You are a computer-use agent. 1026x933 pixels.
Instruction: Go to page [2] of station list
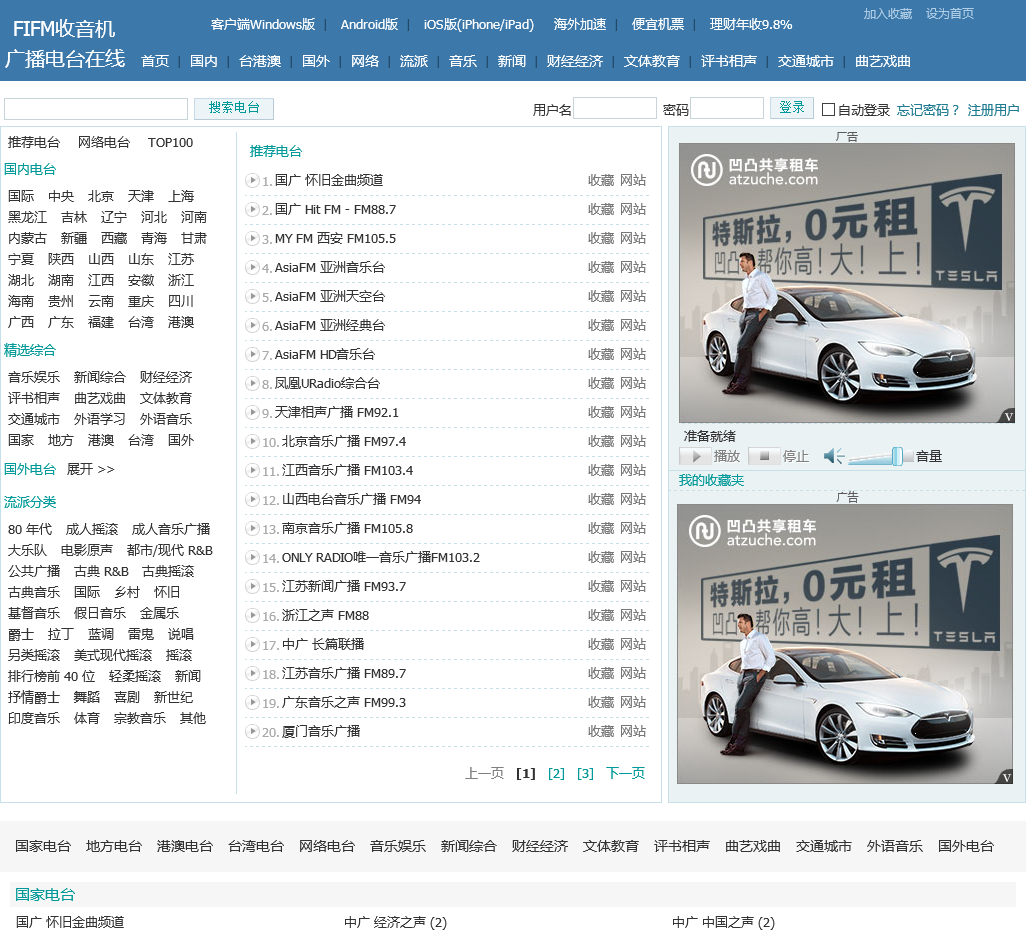(x=556, y=773)
